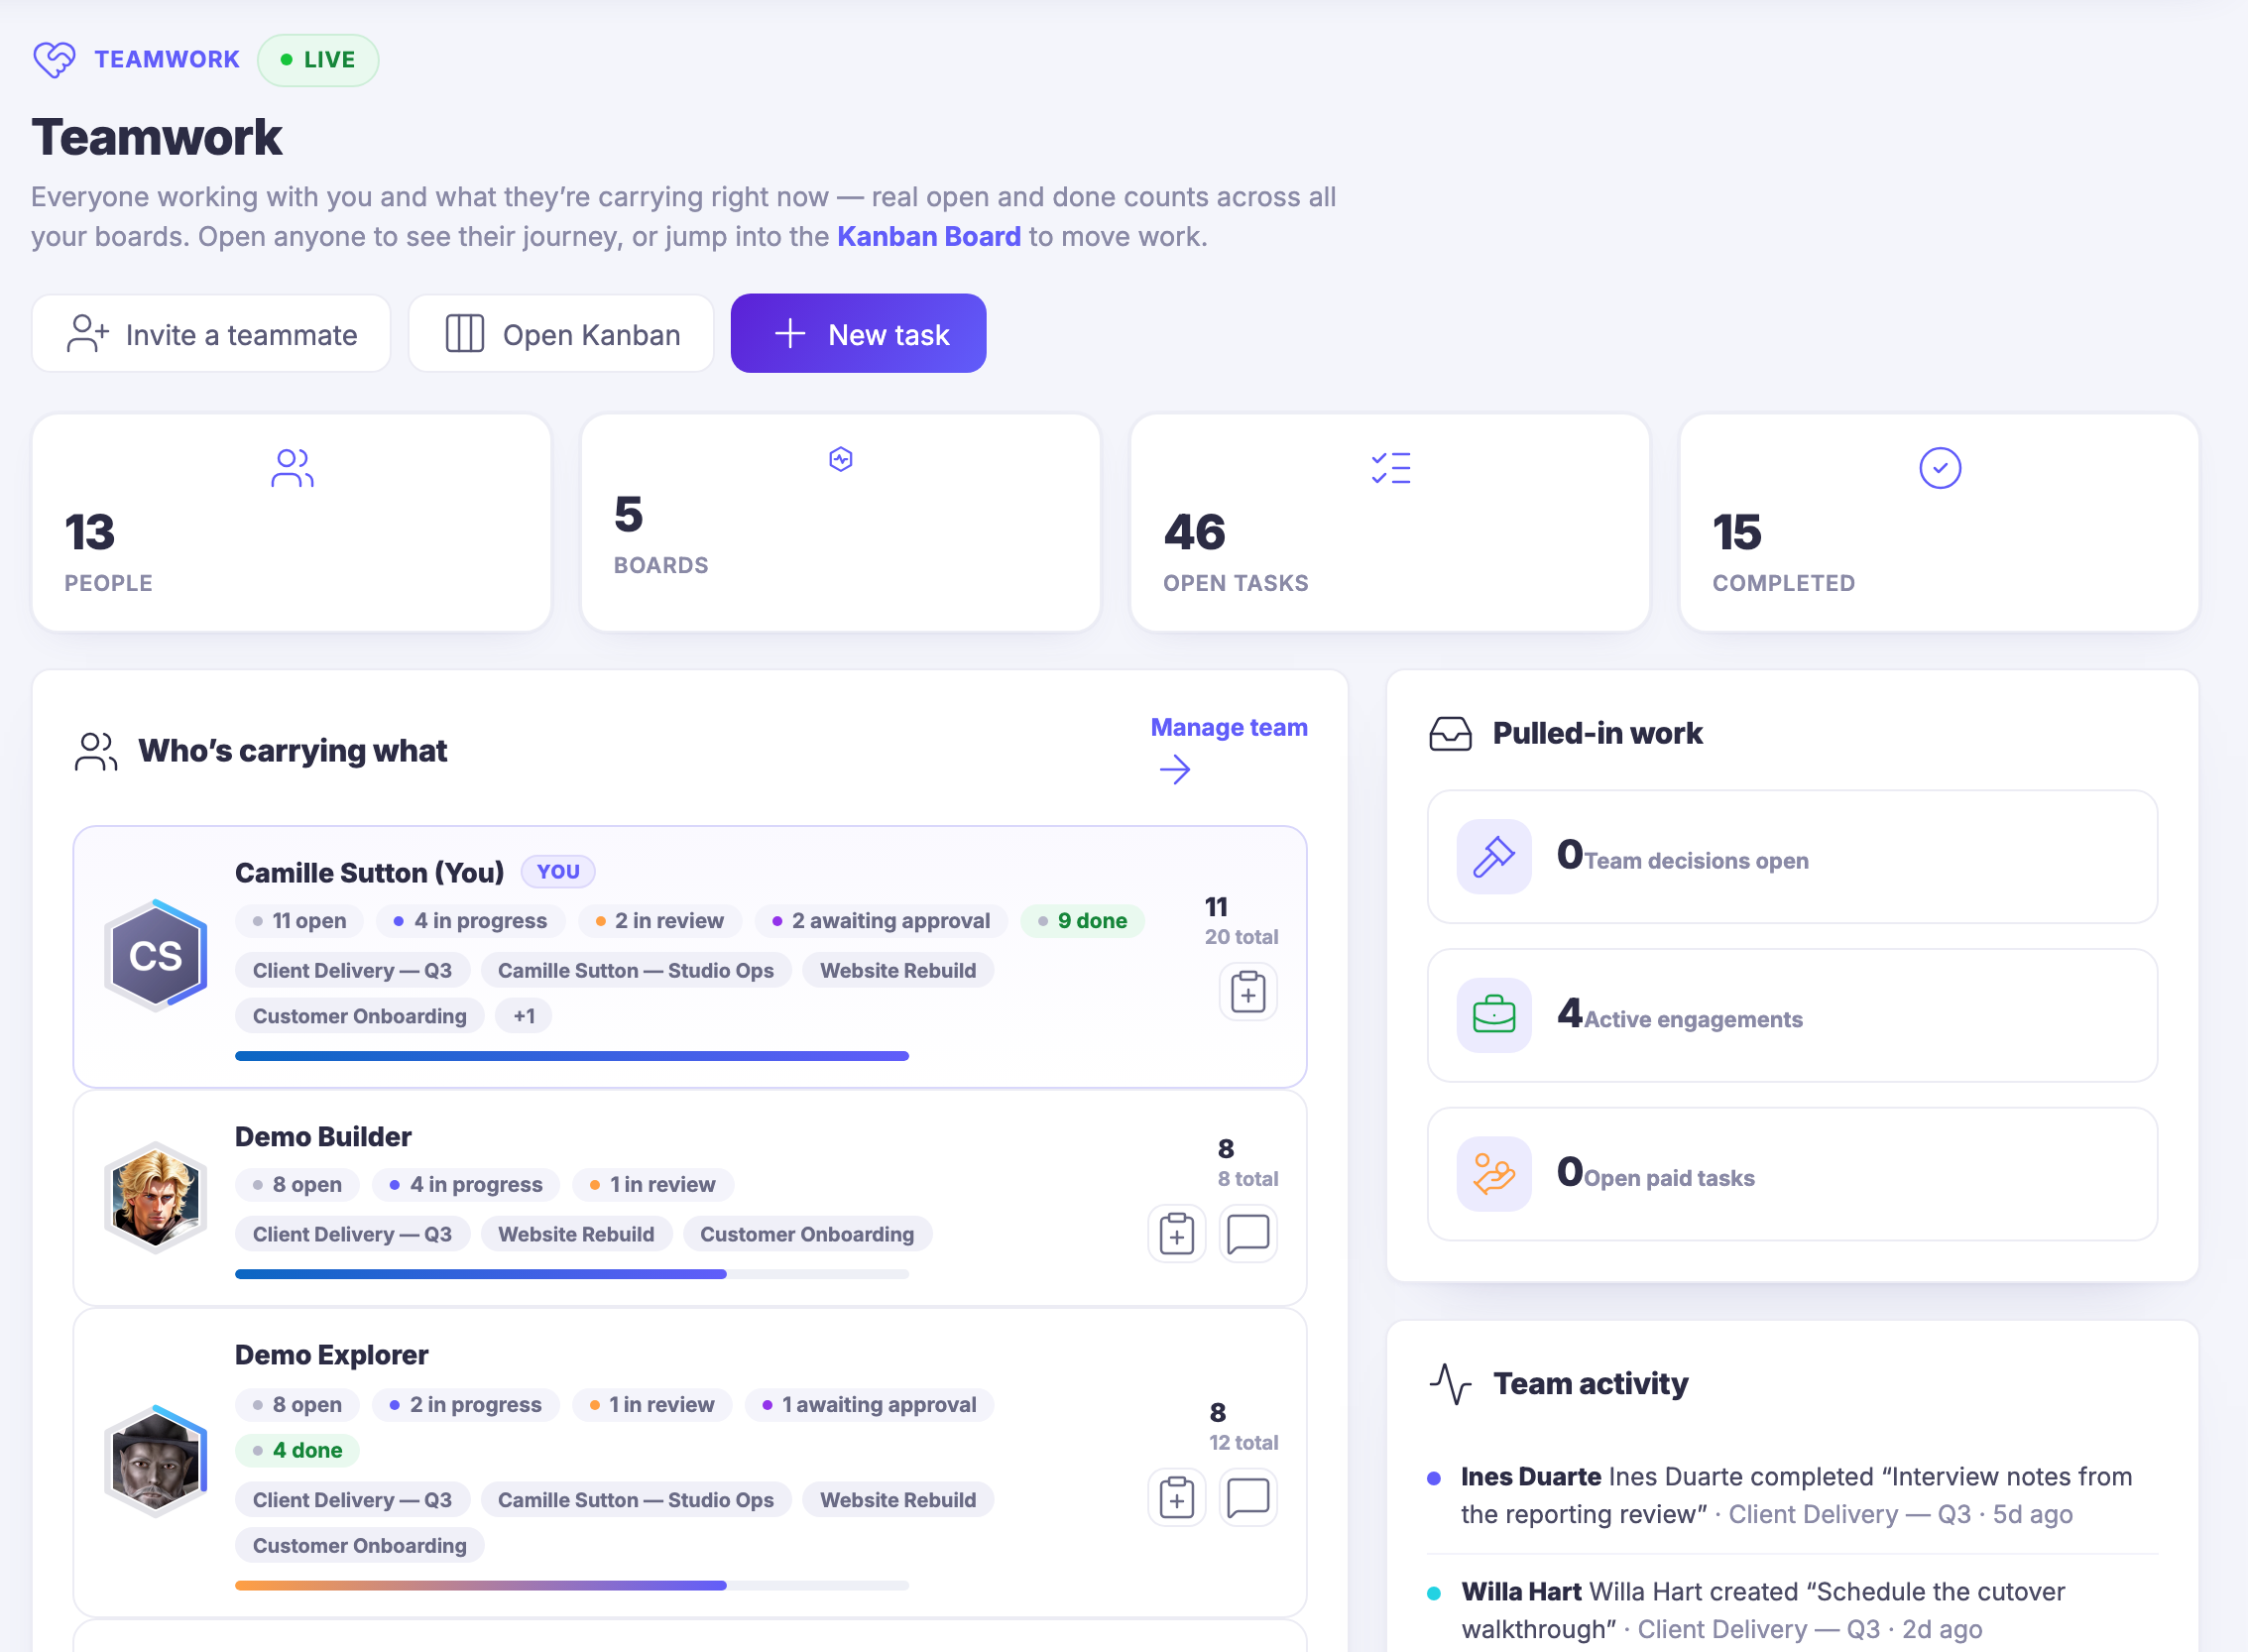
Task: Click the briefcase icon for Active engagements
Action: pos(1494,1016)
